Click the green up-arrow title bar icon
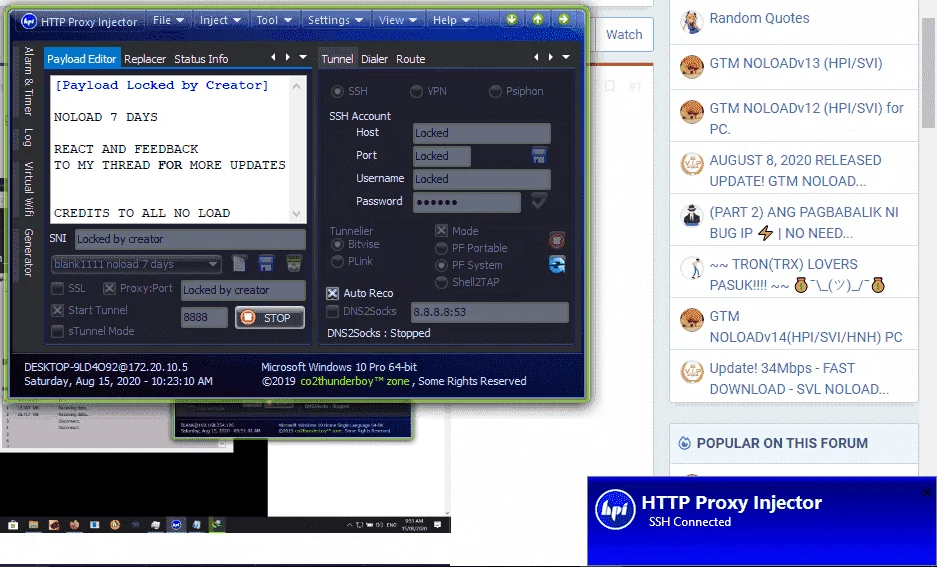 538,20
